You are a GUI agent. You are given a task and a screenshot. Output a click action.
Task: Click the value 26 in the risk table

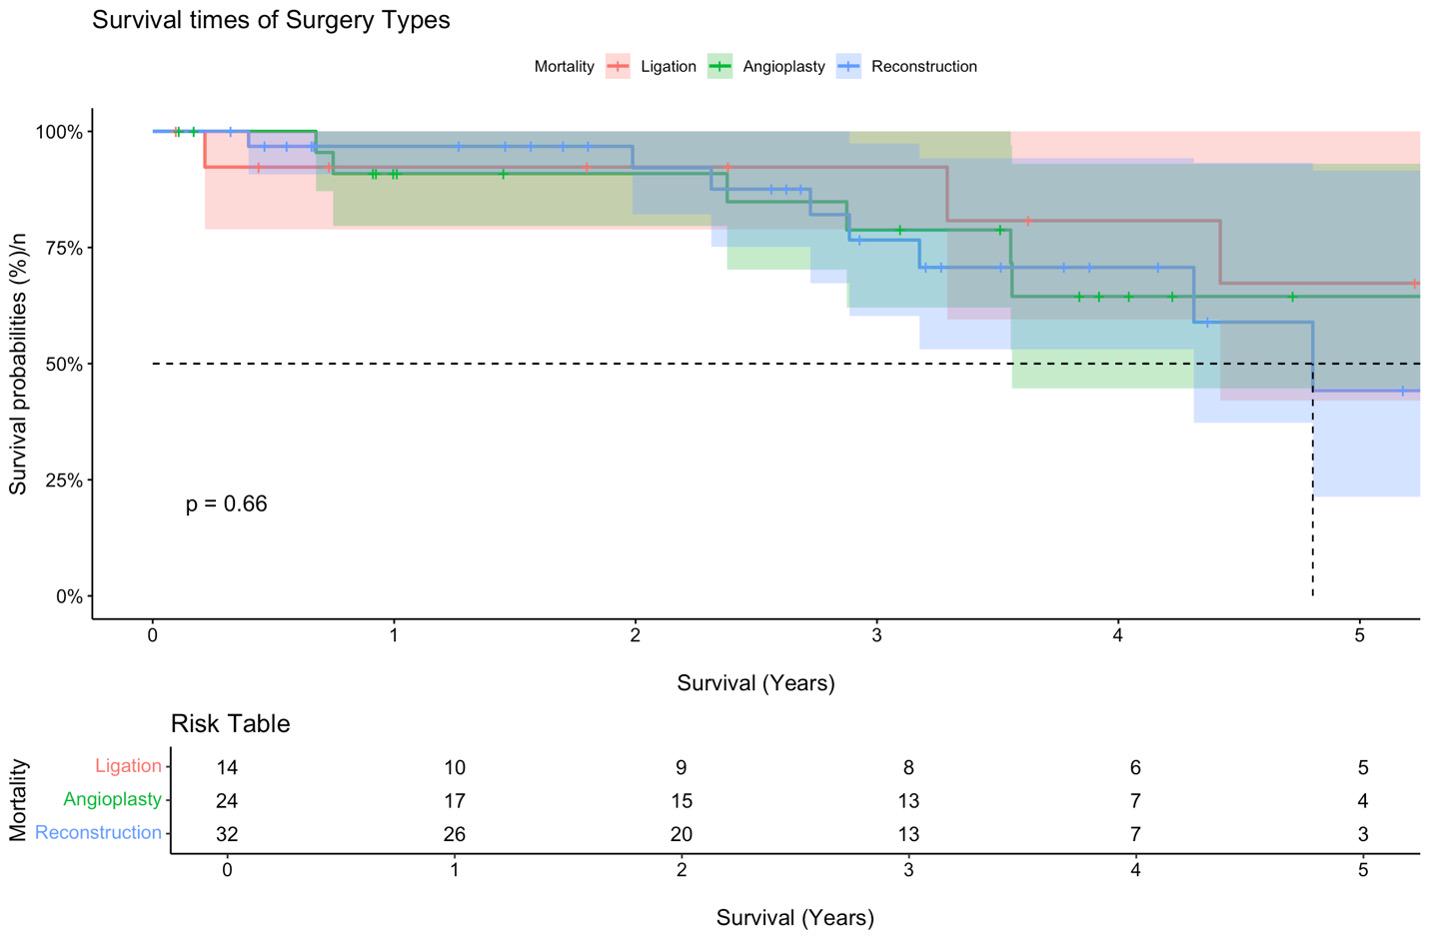[454, 834]
